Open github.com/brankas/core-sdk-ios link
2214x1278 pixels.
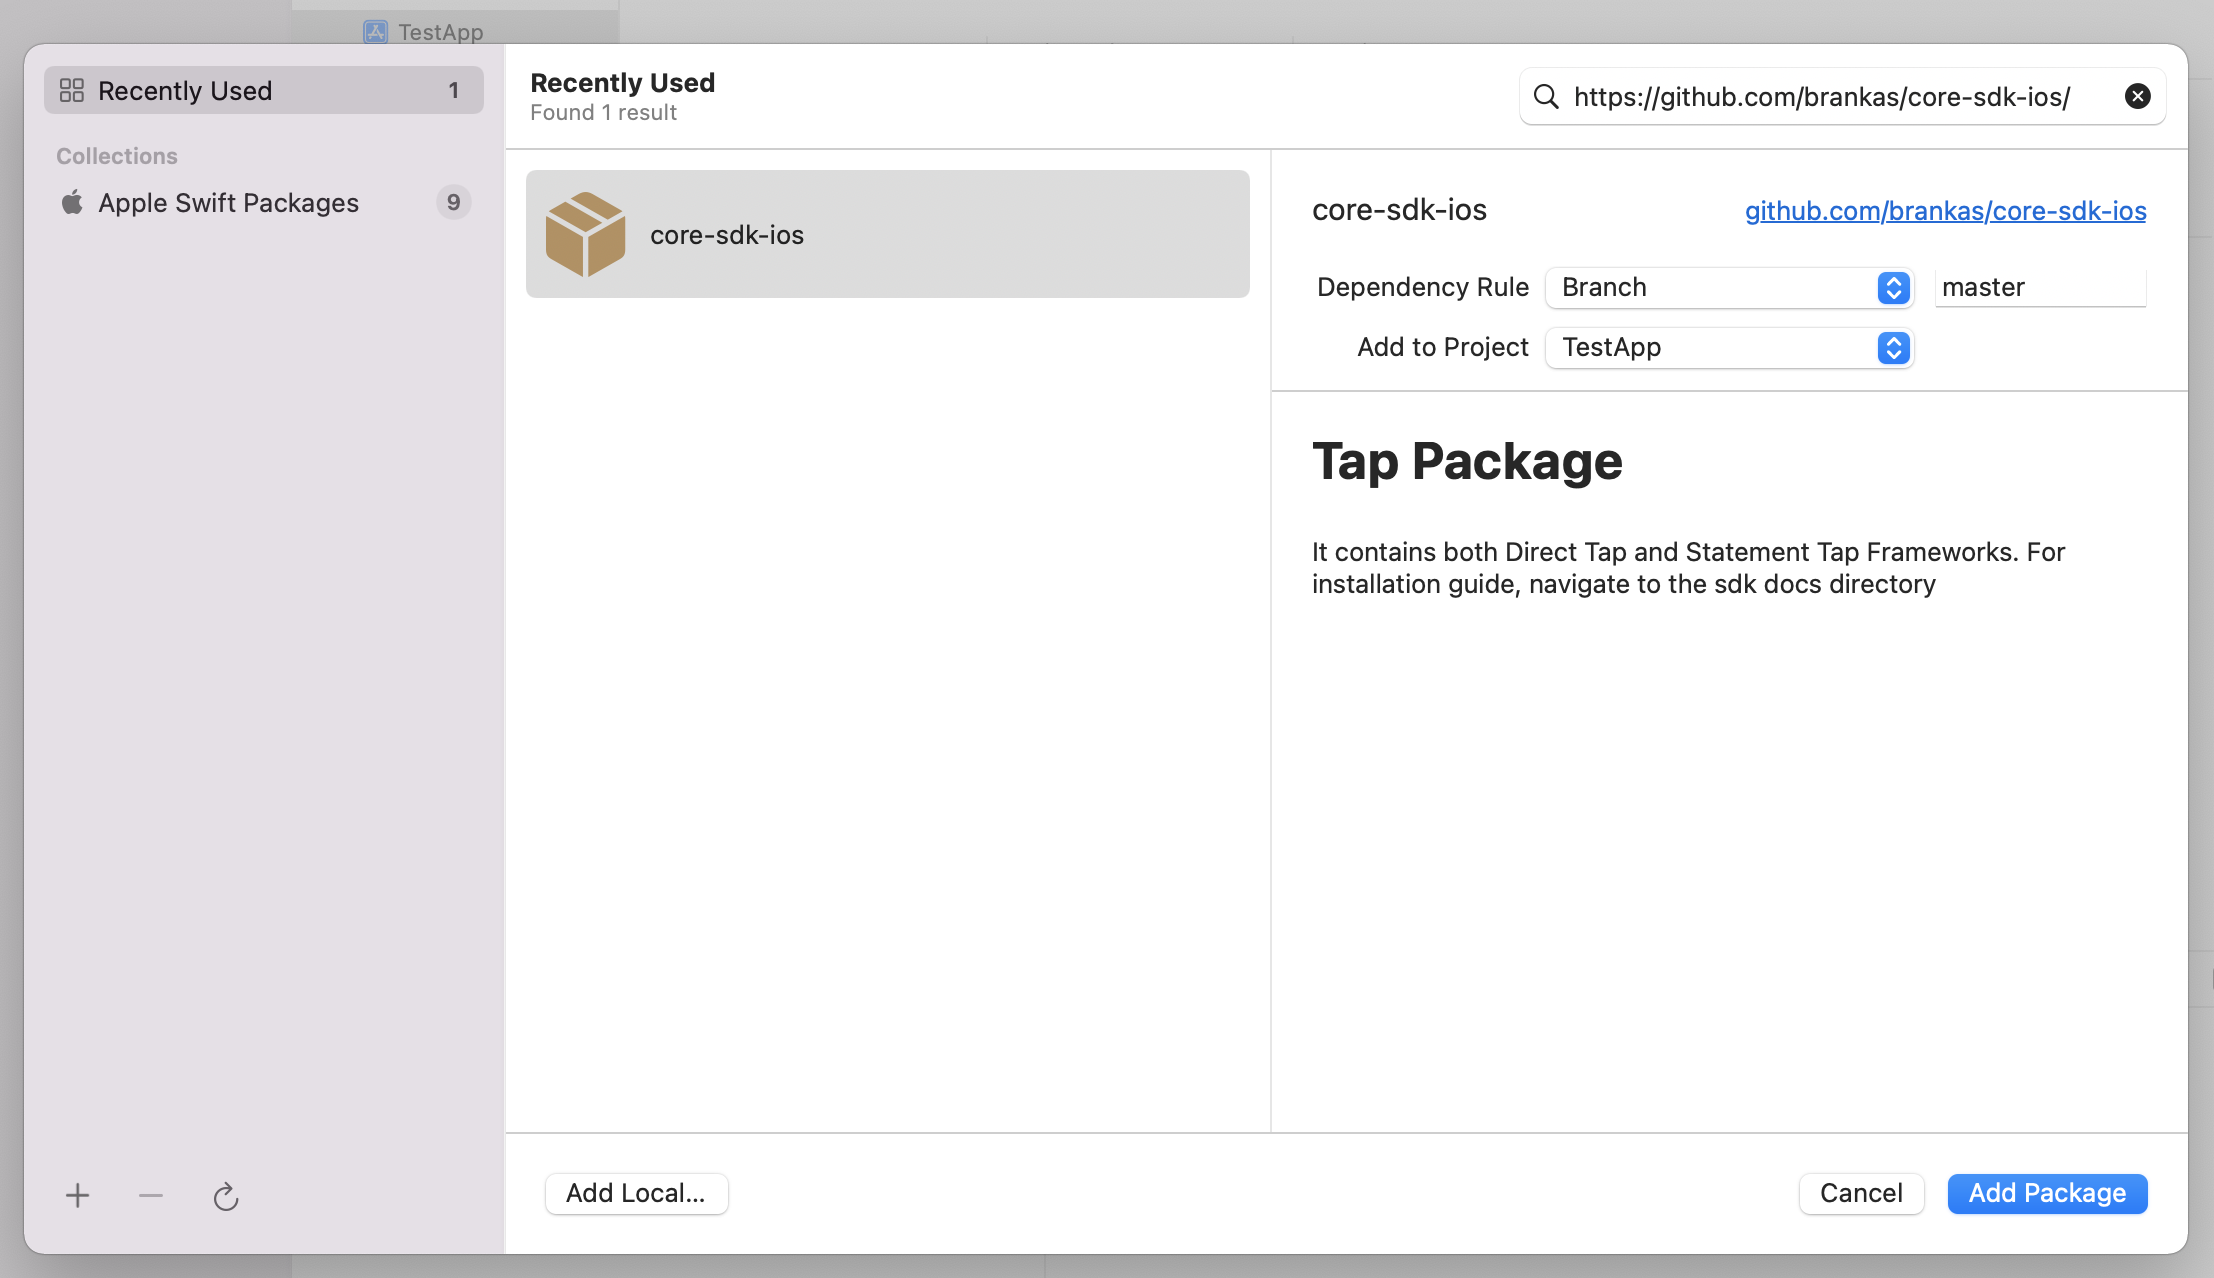1945,211
